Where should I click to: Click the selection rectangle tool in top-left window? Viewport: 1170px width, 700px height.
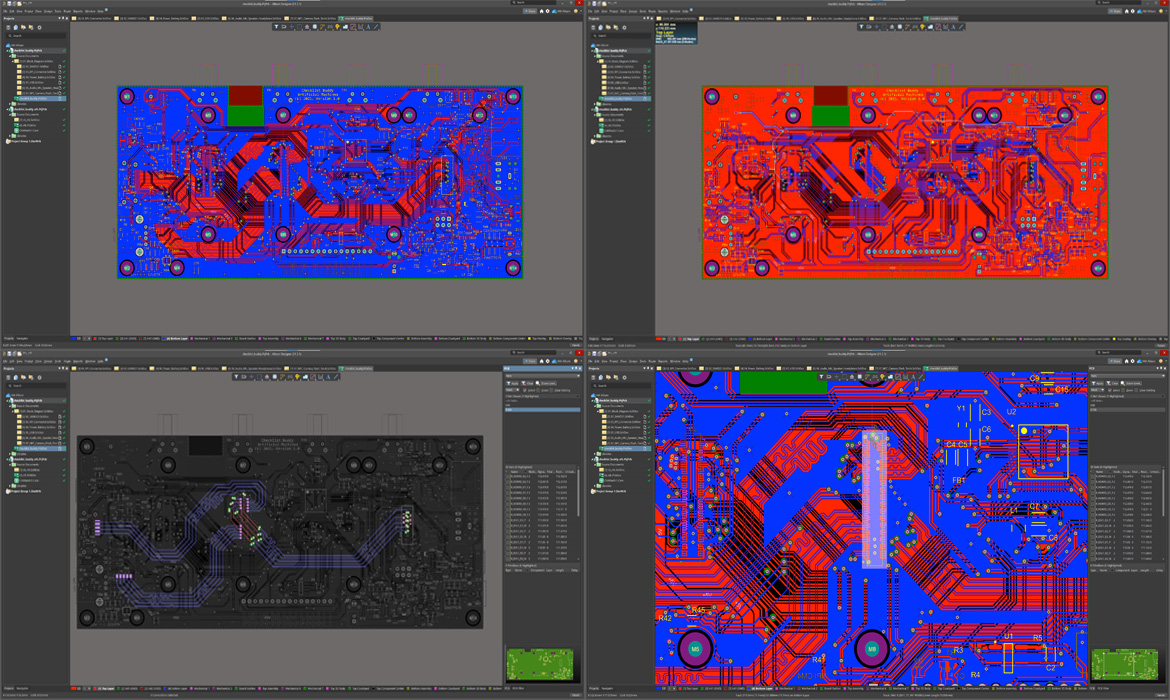tap(299, 27)
